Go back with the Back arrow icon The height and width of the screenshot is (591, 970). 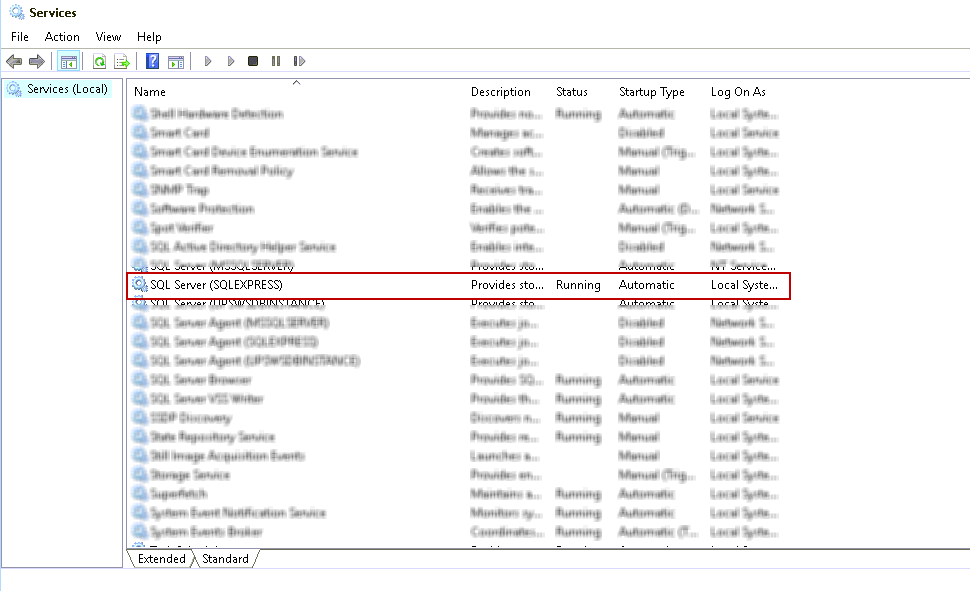(x=14, y=61)
